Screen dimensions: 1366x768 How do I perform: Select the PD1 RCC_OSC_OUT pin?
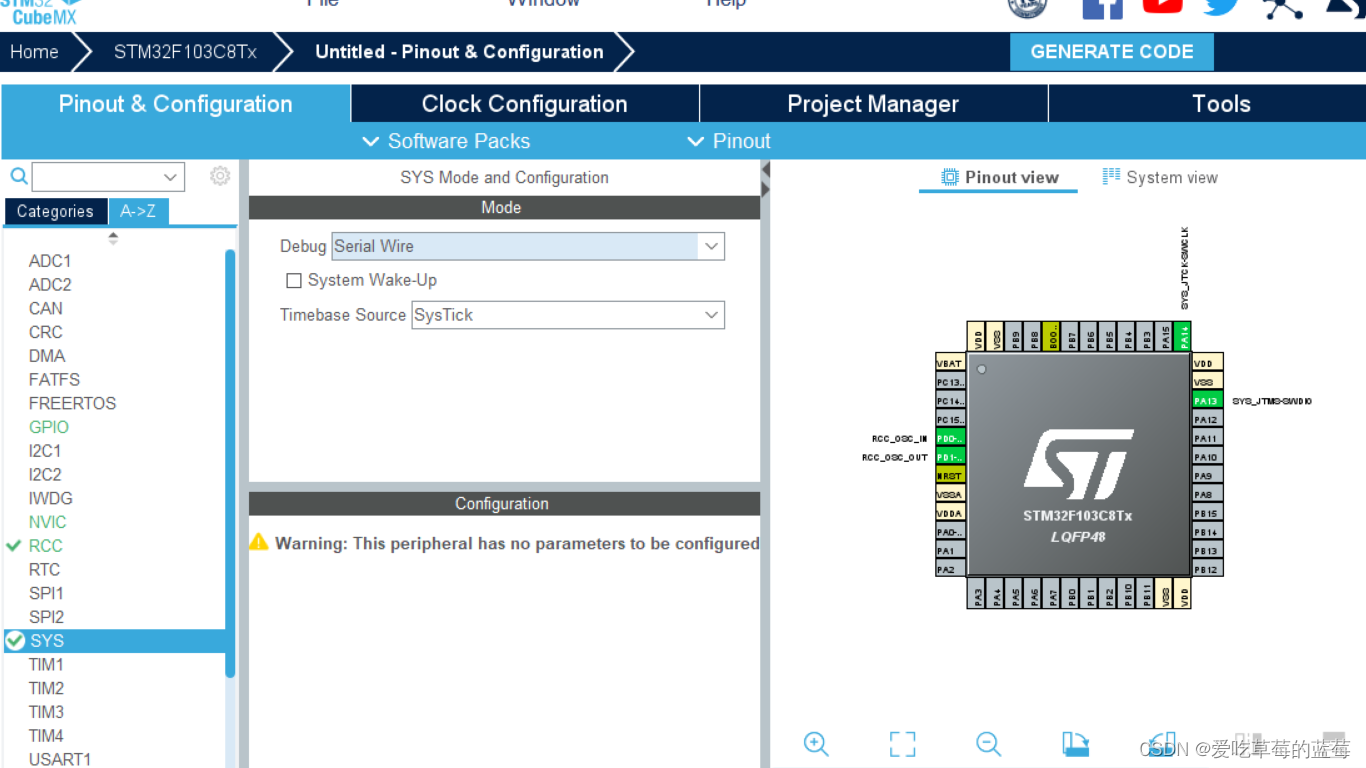click(950, 457)
